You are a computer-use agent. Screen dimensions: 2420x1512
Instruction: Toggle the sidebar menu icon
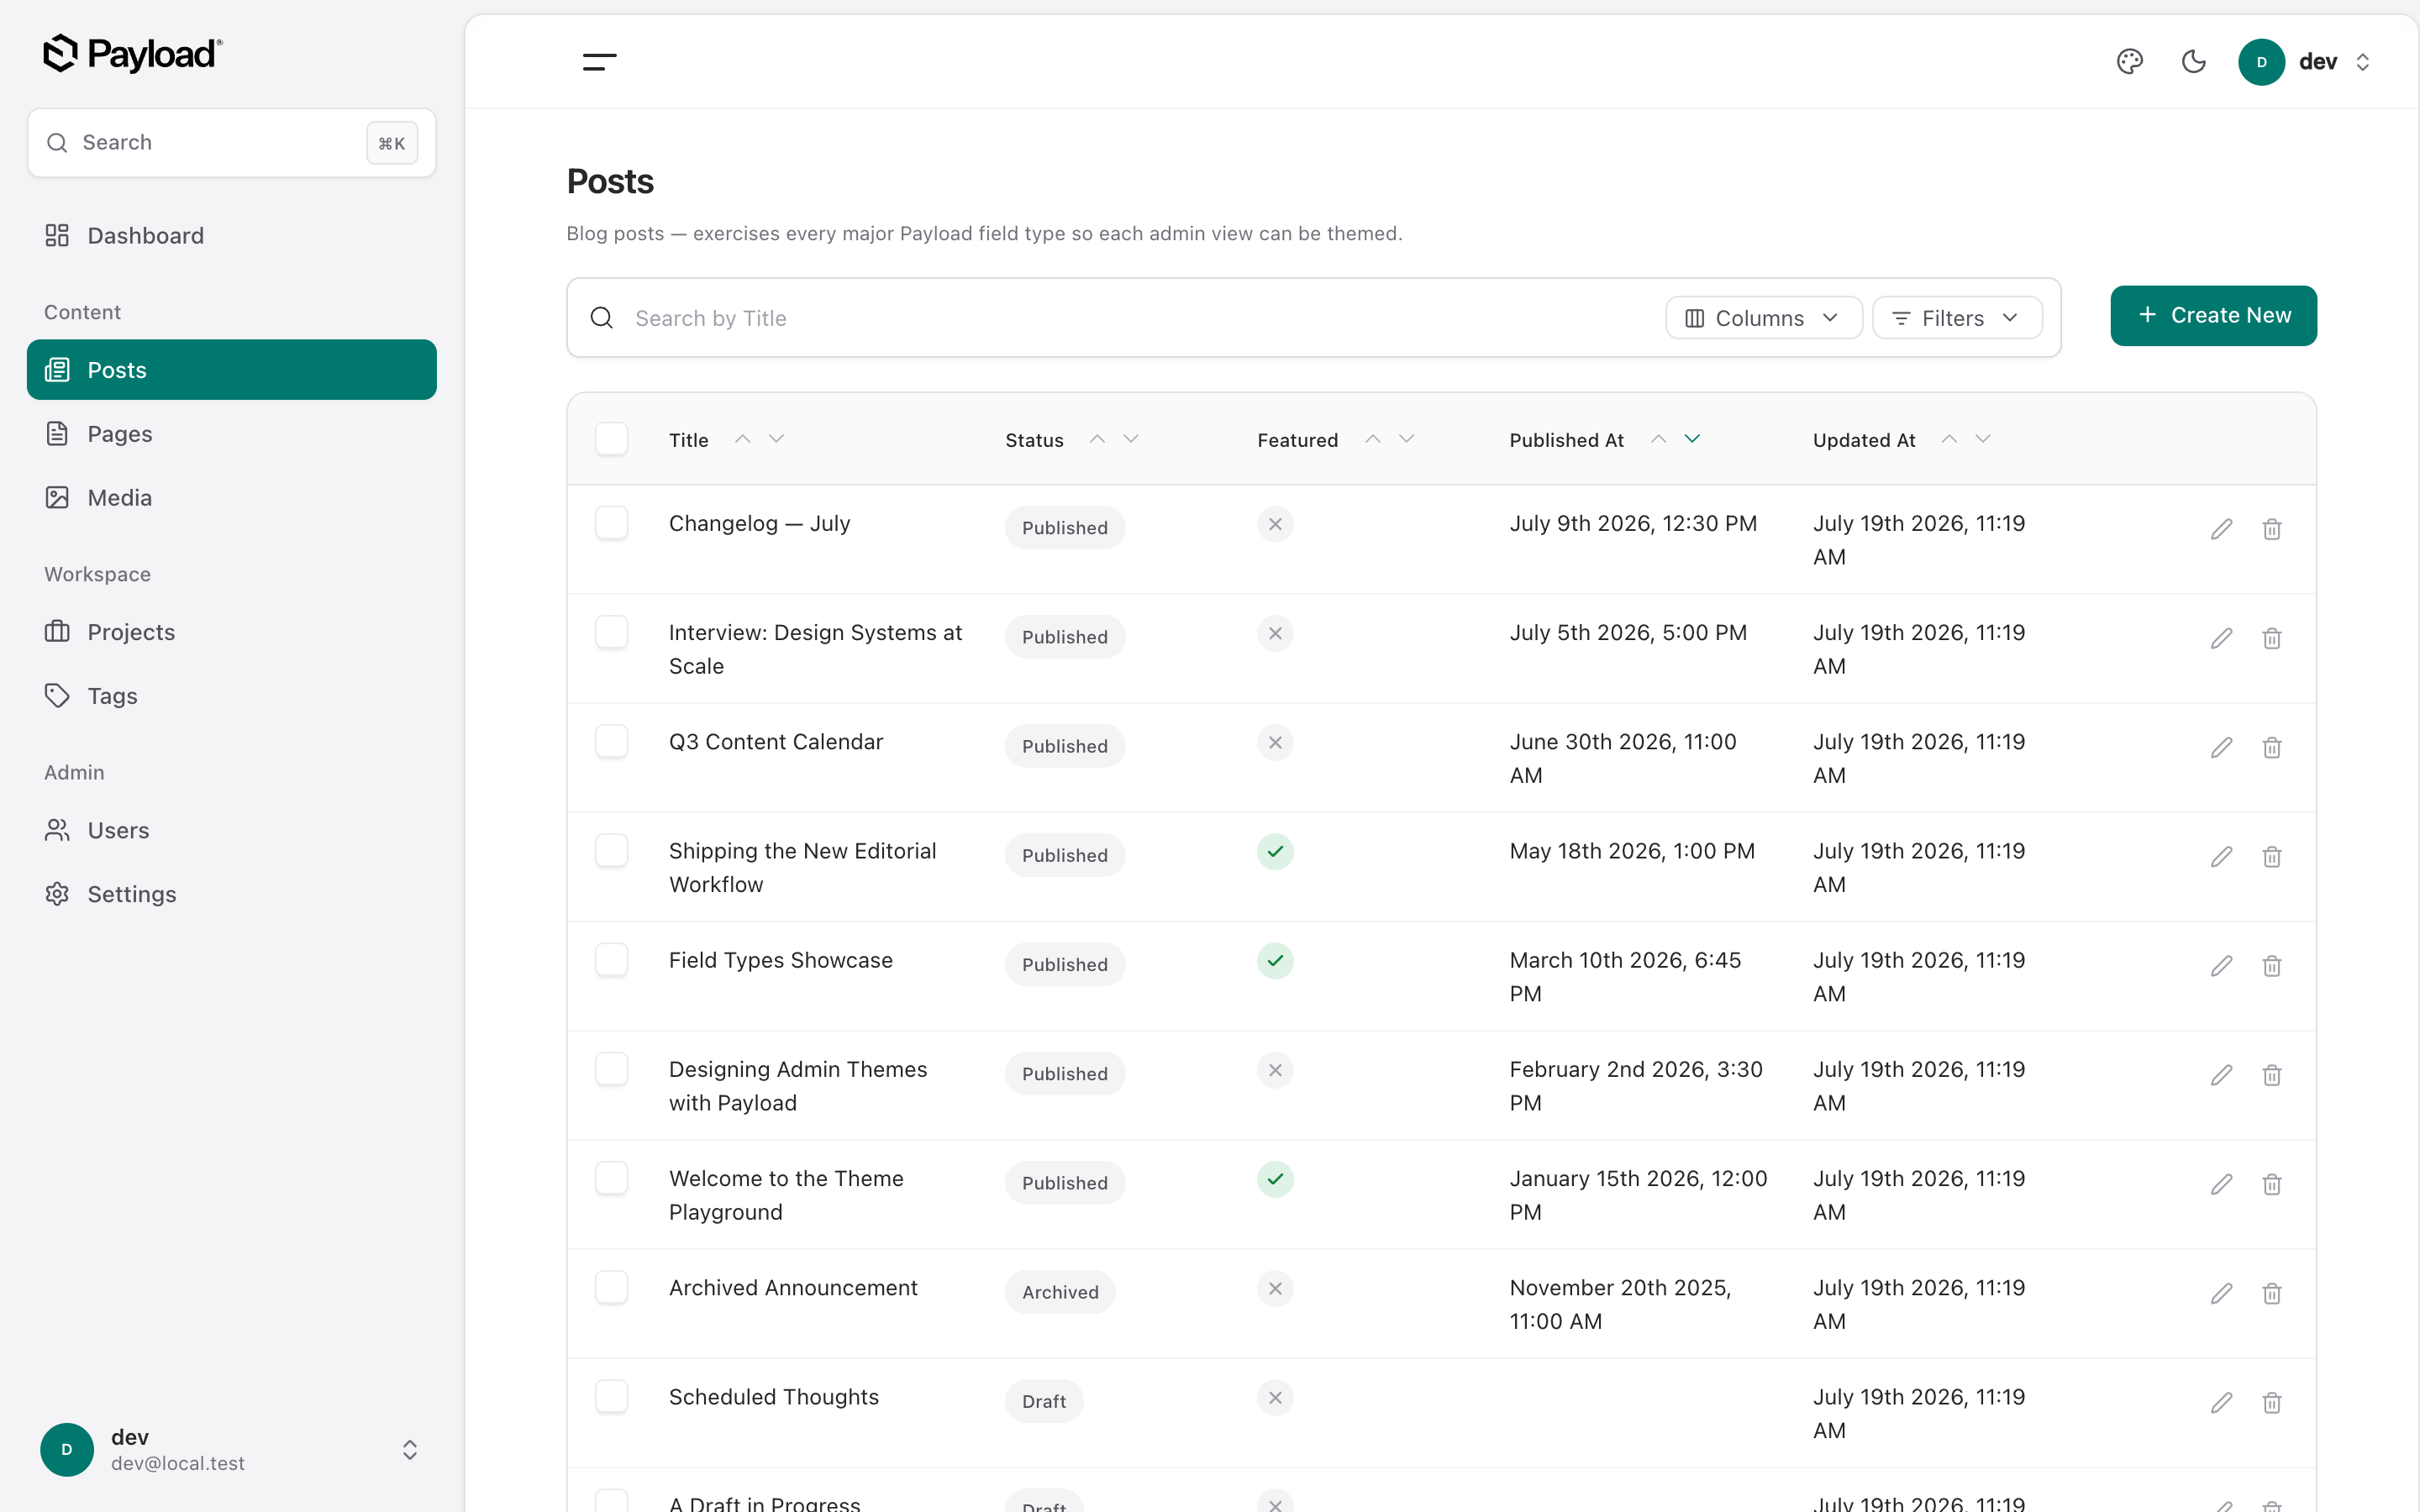click(x=599, y=62)
